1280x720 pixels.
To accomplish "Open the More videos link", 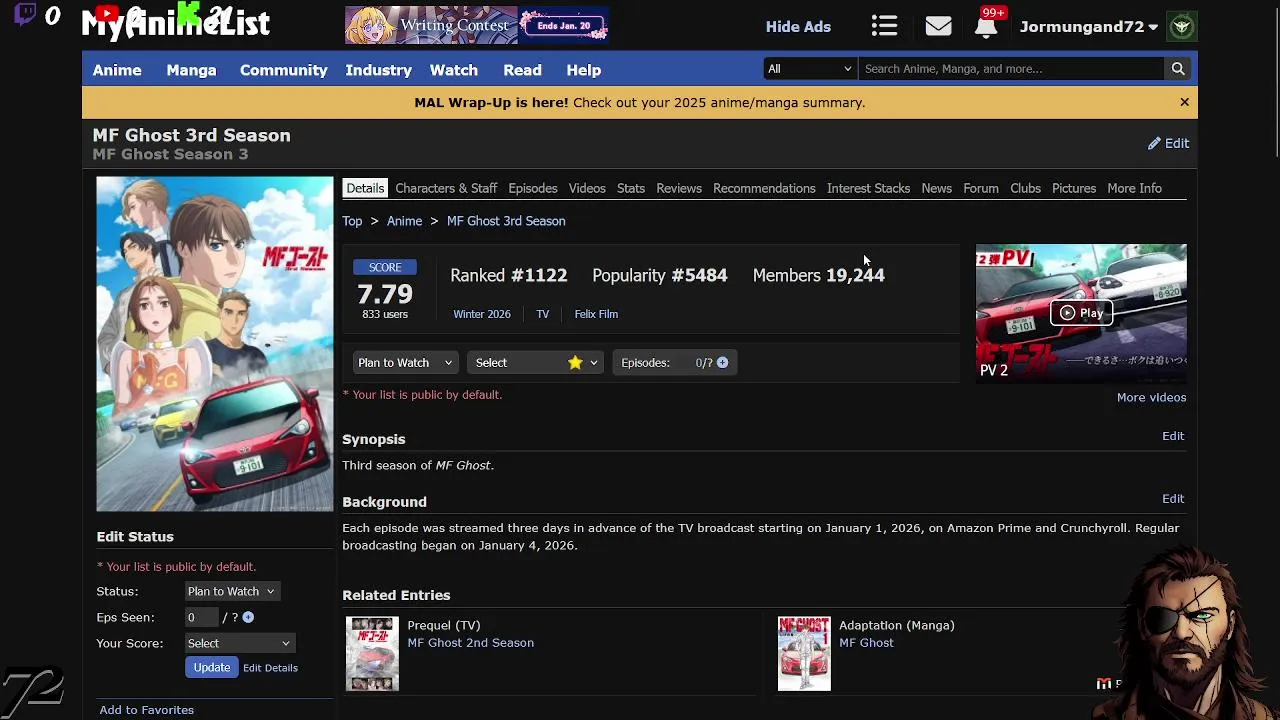I will [x=1151, y=397].
